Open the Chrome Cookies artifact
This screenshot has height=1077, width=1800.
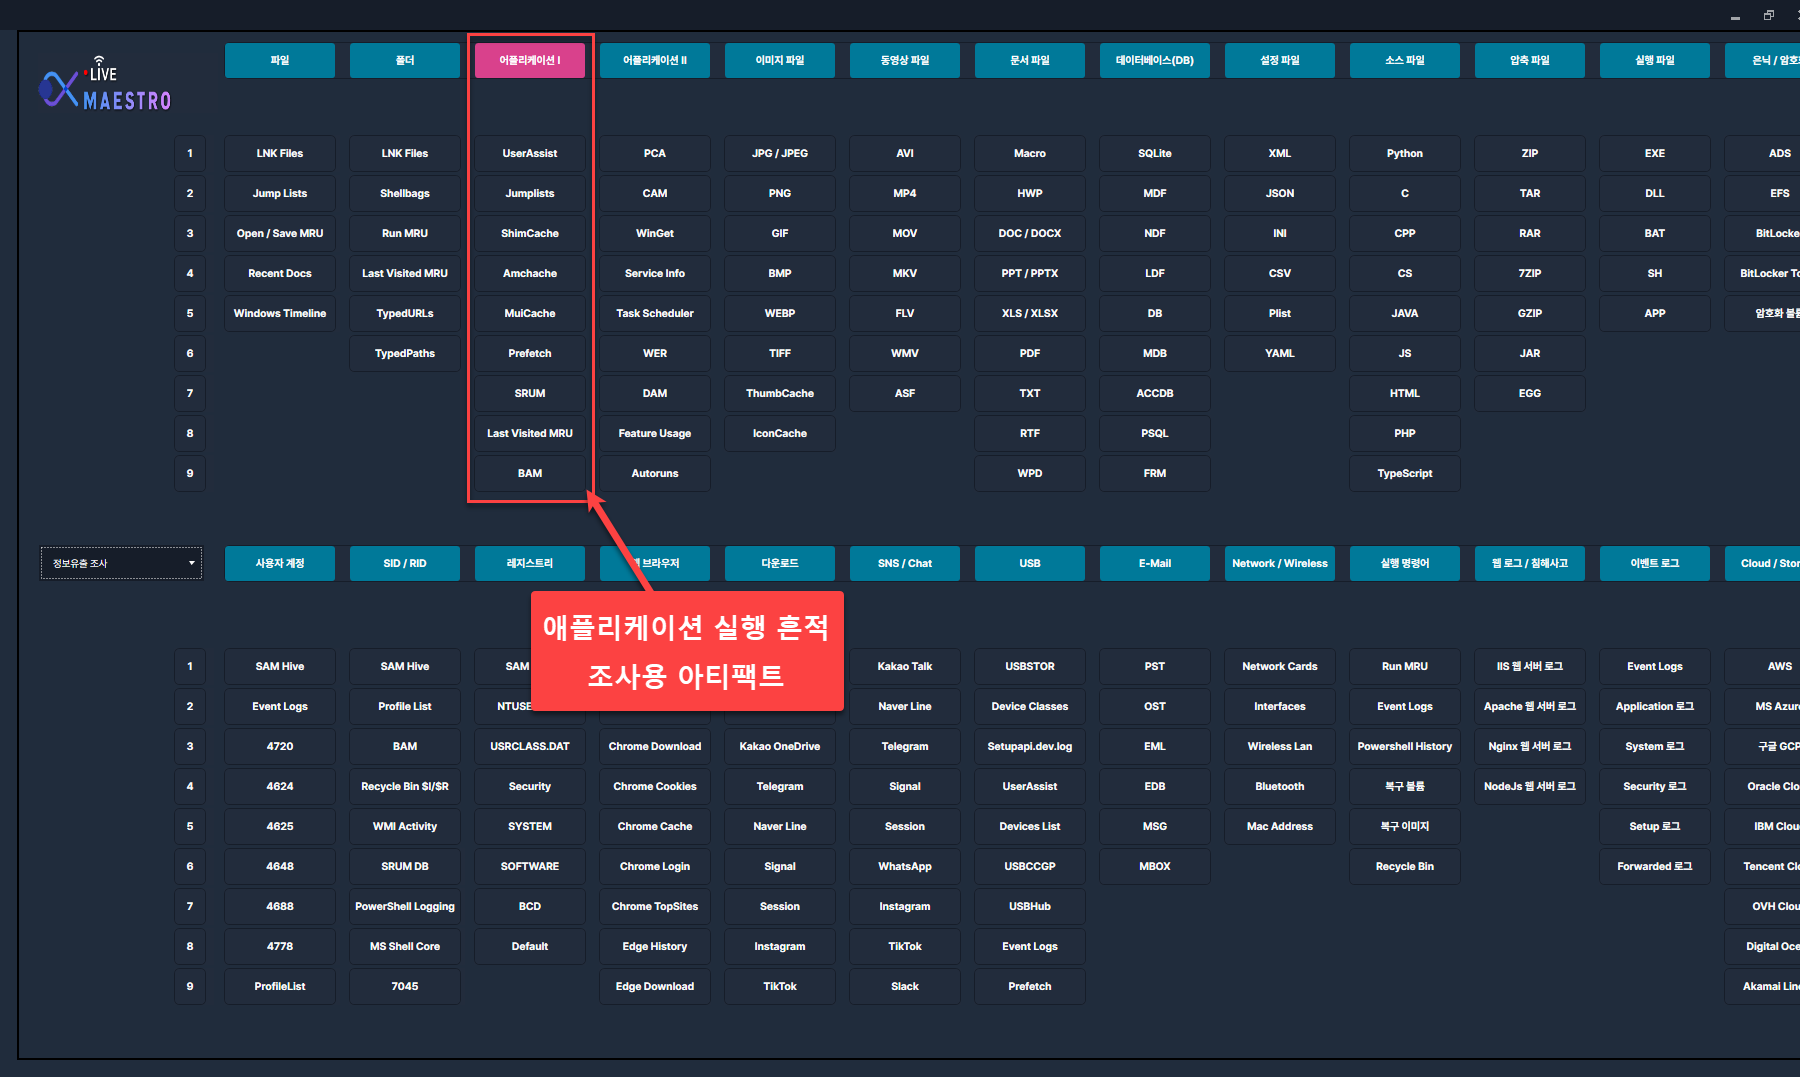(655, 786)
